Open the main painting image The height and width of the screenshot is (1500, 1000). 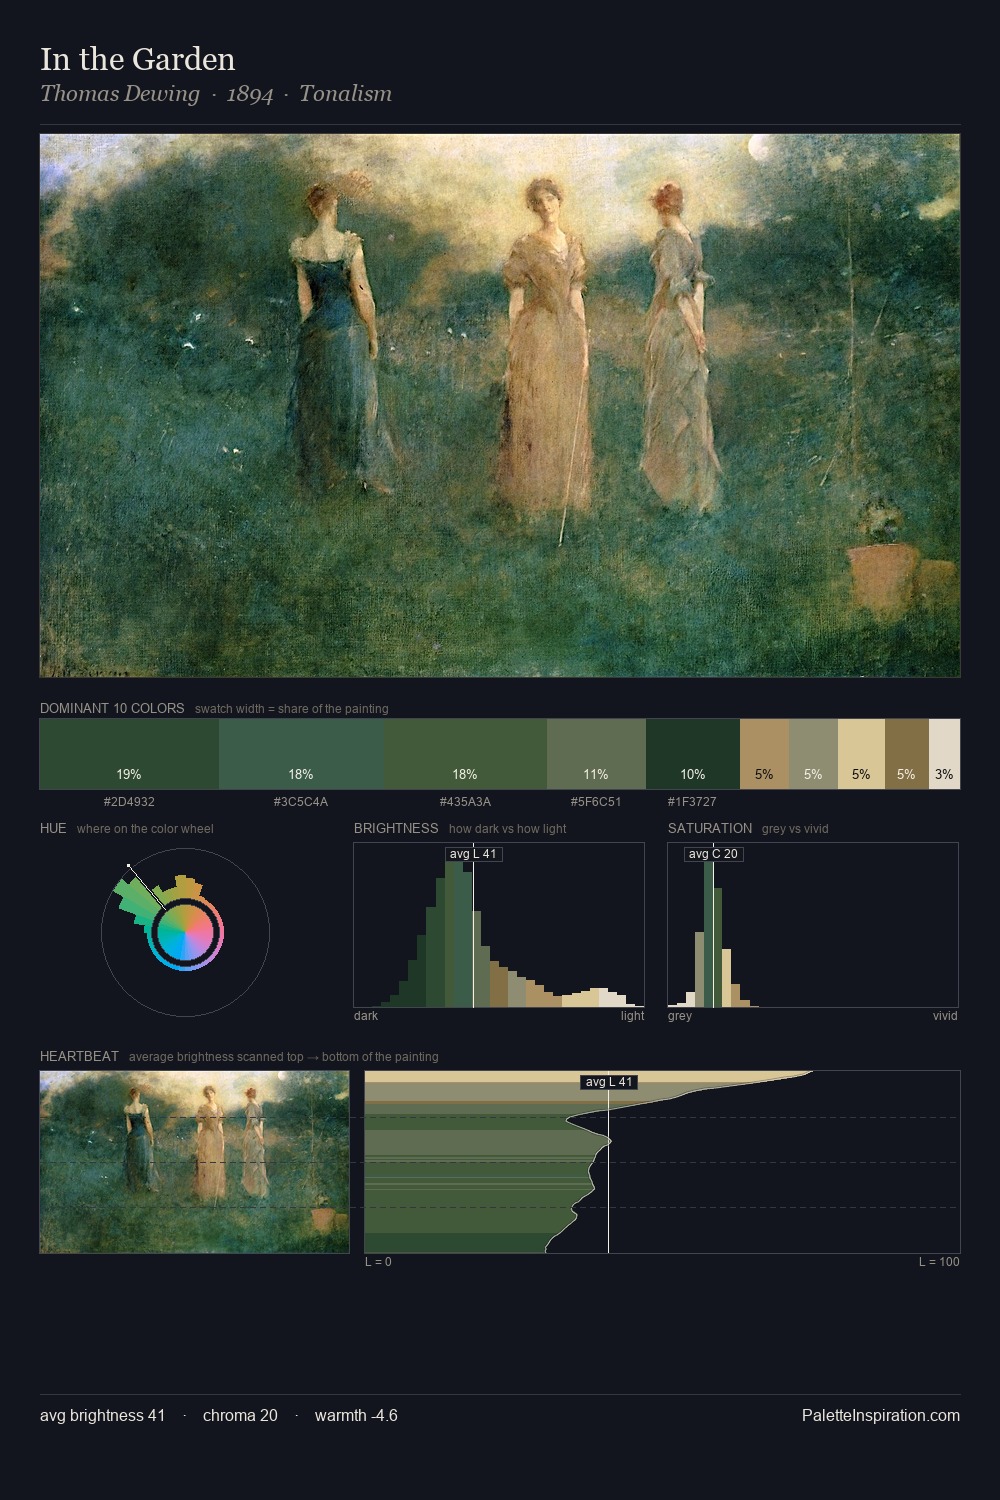point(500,406)
